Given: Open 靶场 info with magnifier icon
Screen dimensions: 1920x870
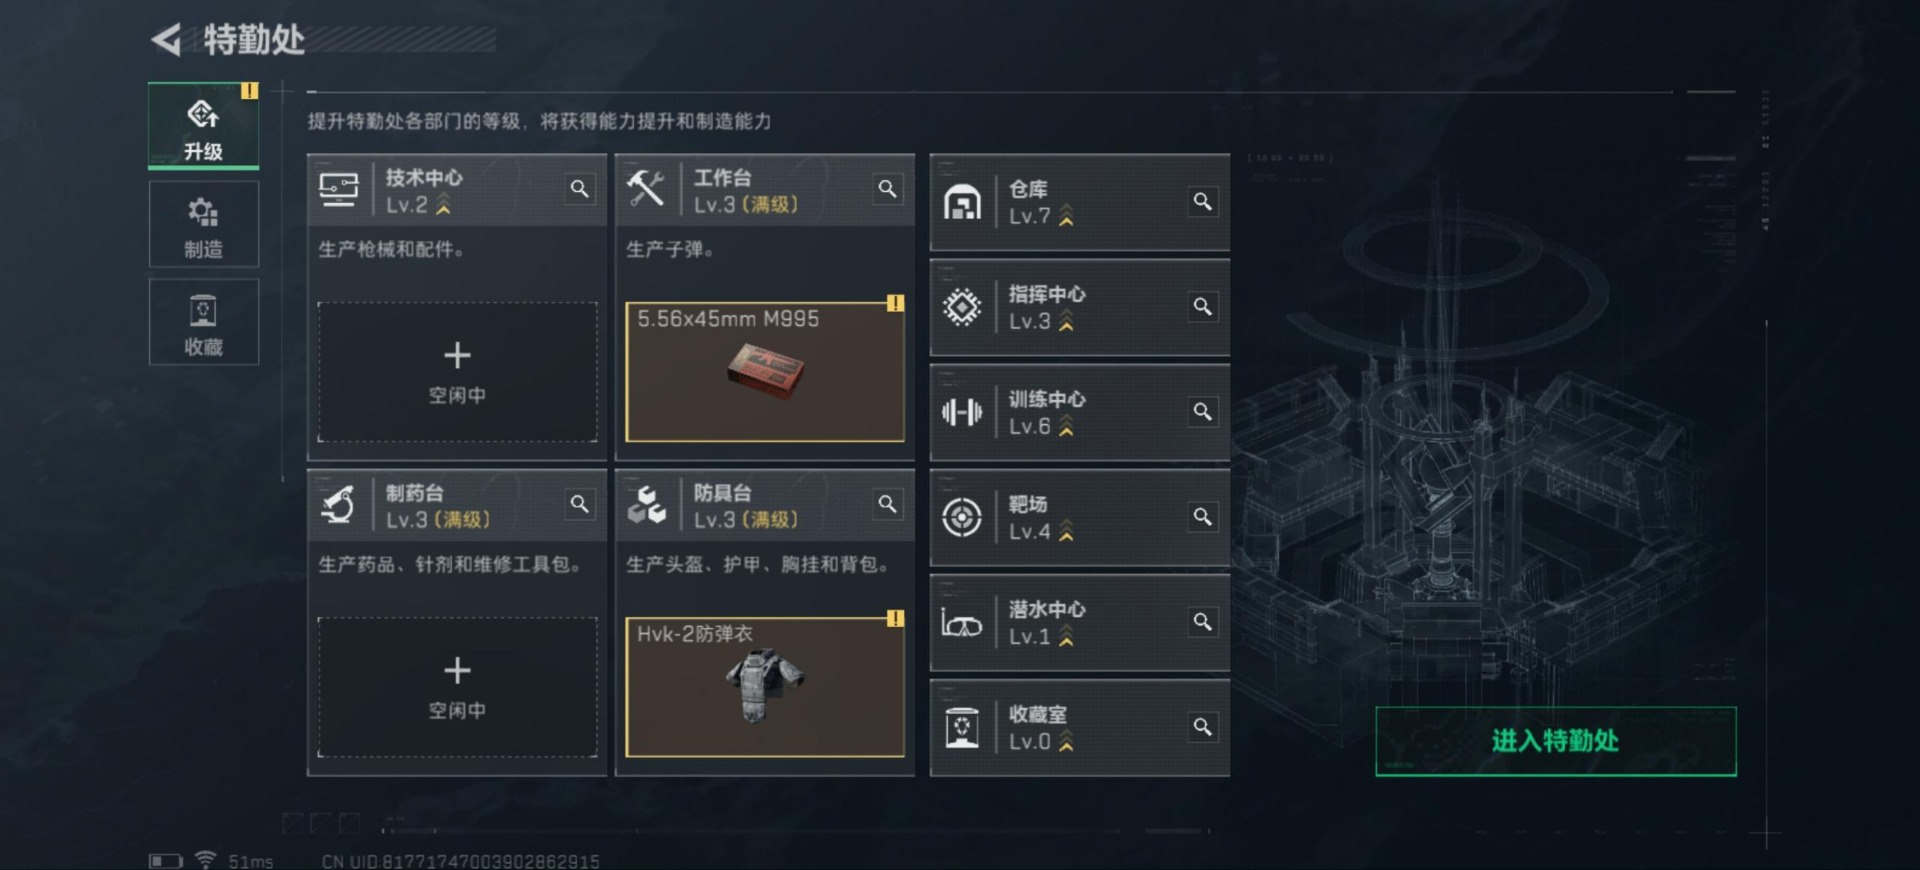Looking at the screenshot, I should (x=1202, y=516).
